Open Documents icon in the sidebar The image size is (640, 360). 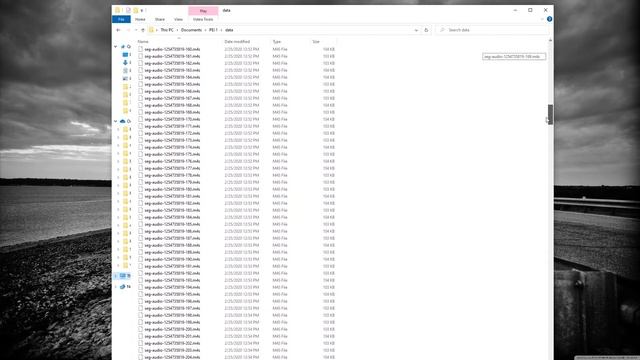pyautogui.click(x=125, y=70)
